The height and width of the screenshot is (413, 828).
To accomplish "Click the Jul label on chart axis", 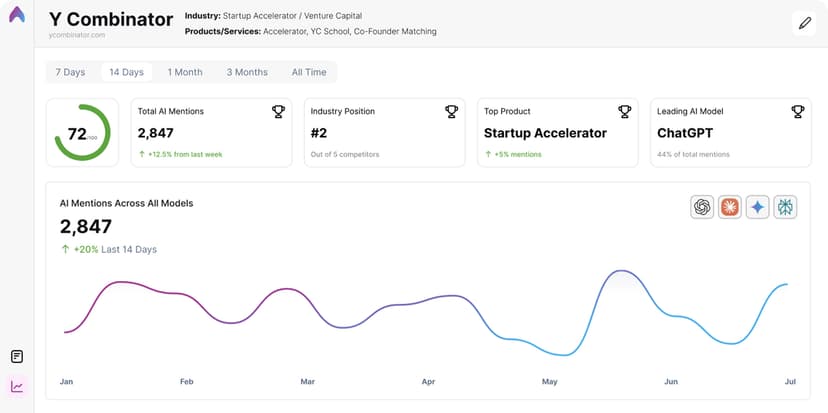I will pos(791,381).
